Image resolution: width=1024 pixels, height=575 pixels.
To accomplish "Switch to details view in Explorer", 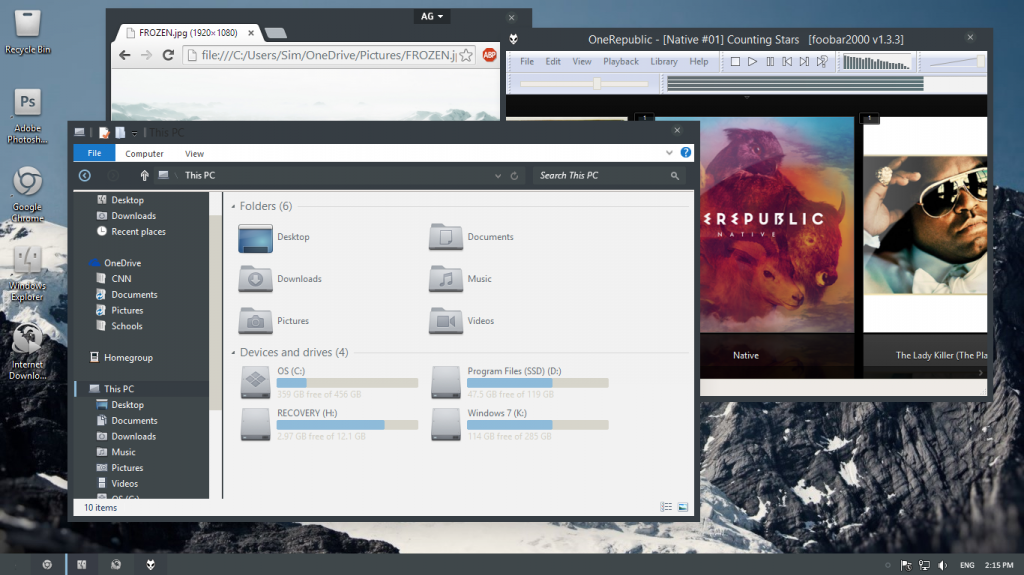I will coord(667,507).
